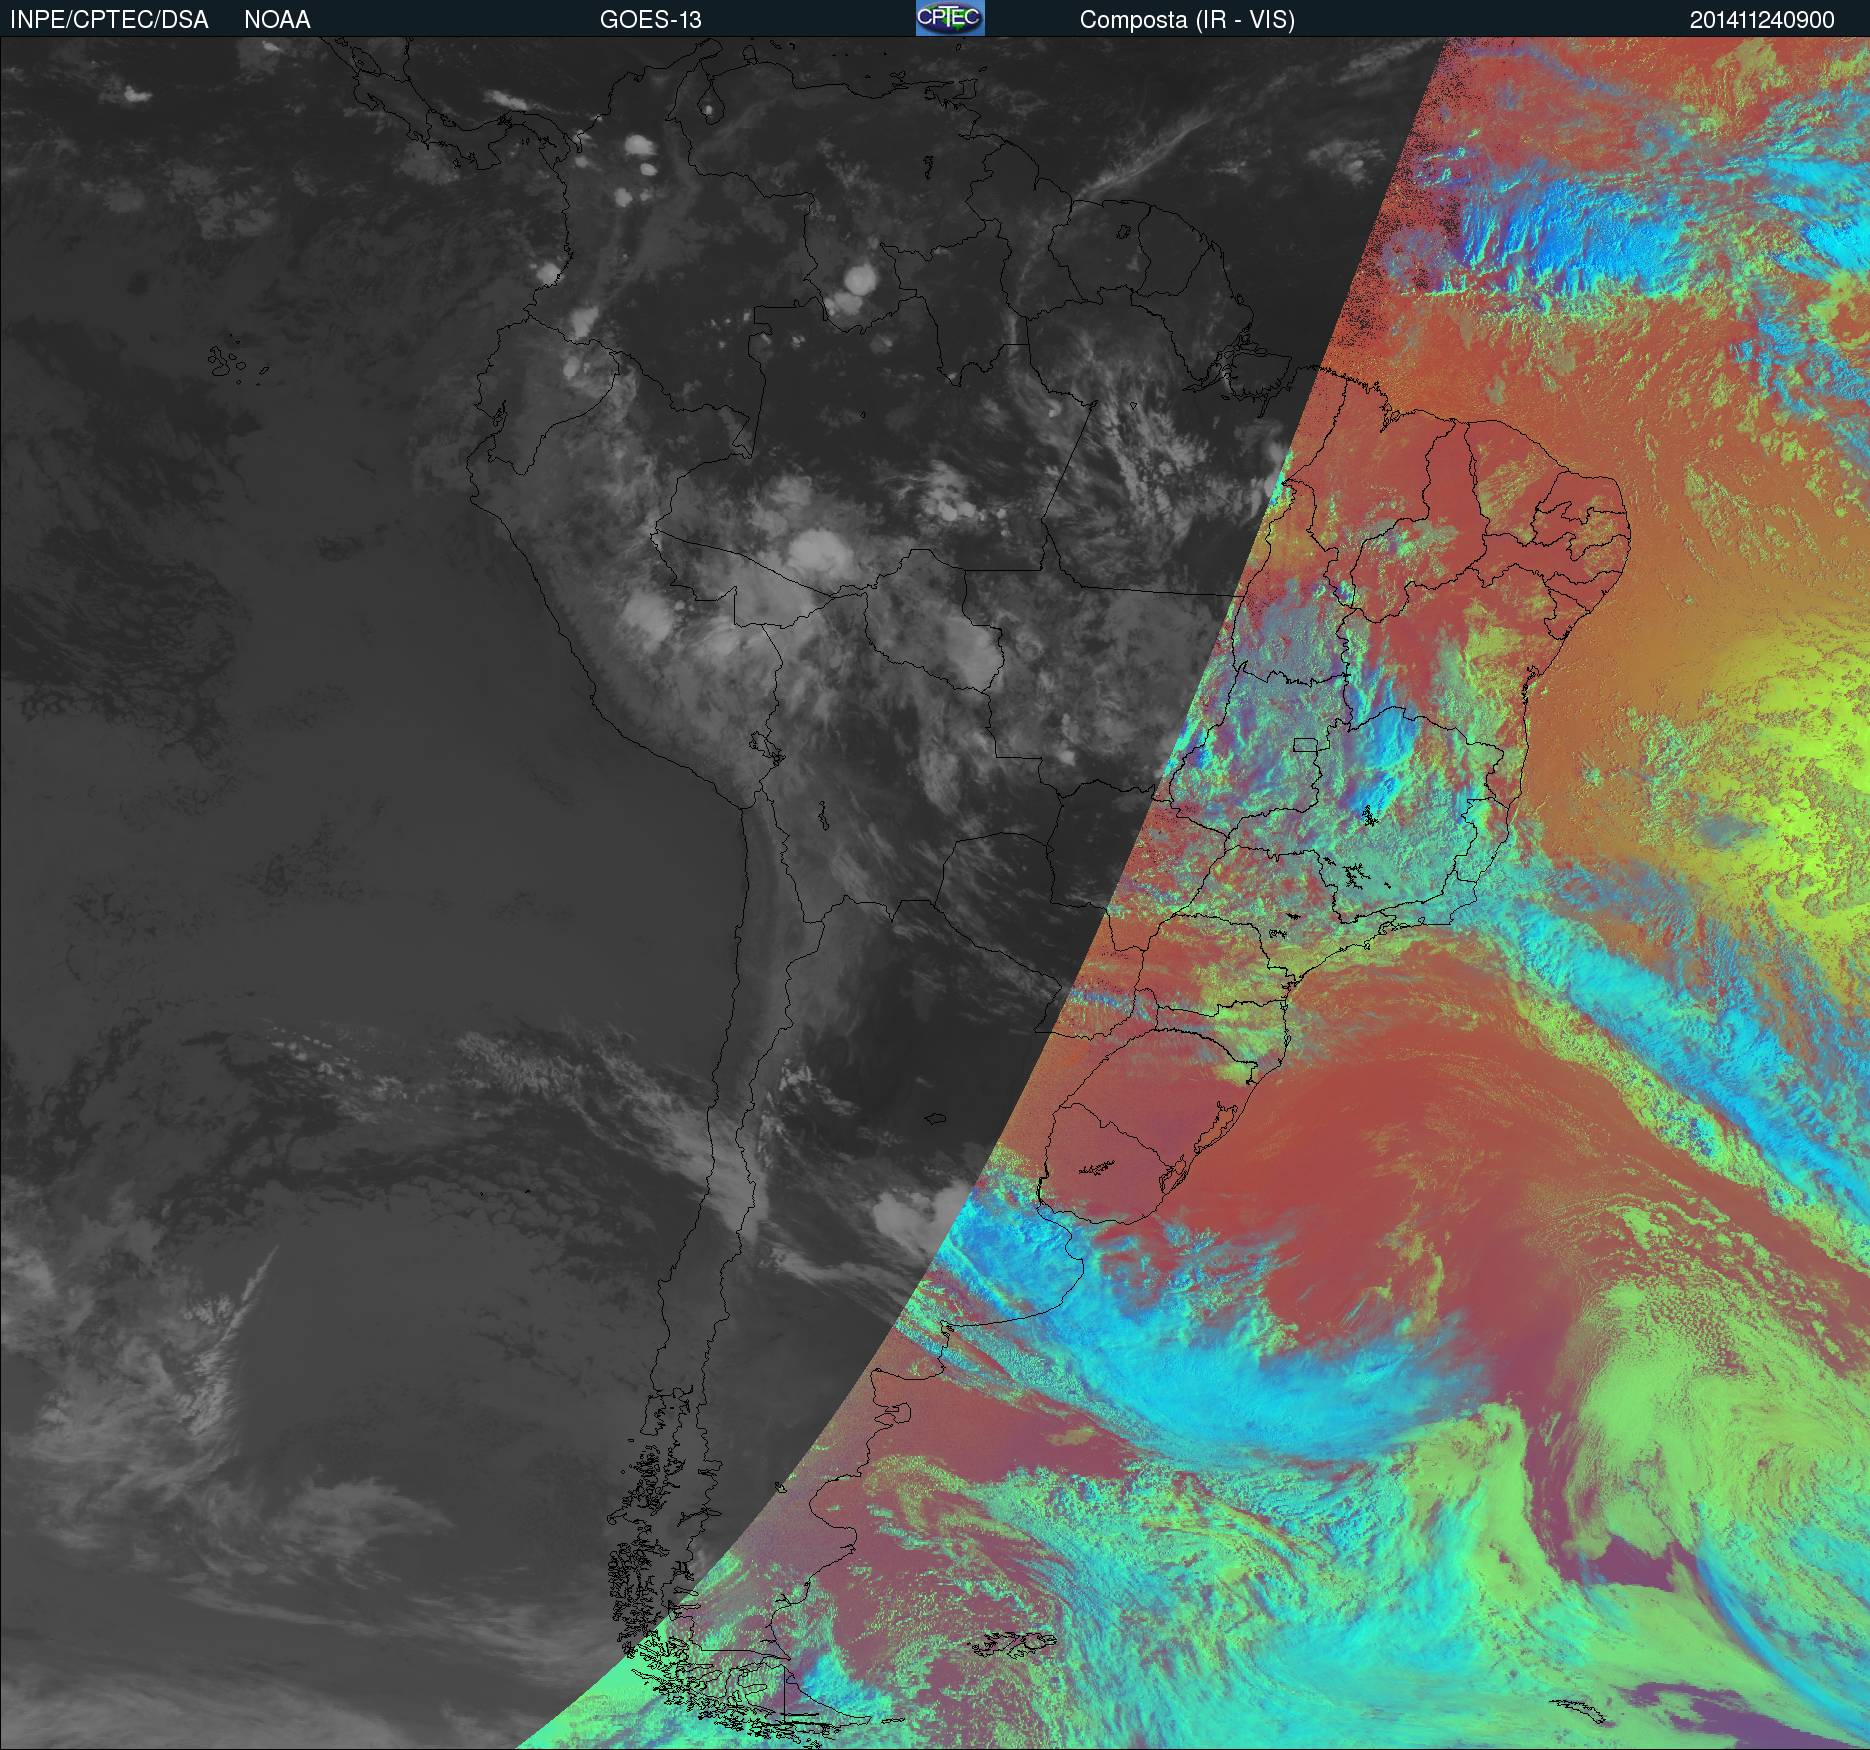1870x1750 pixels.
Task: Click the GOES-13 satellite label
Action: click(x=650, y=20)
